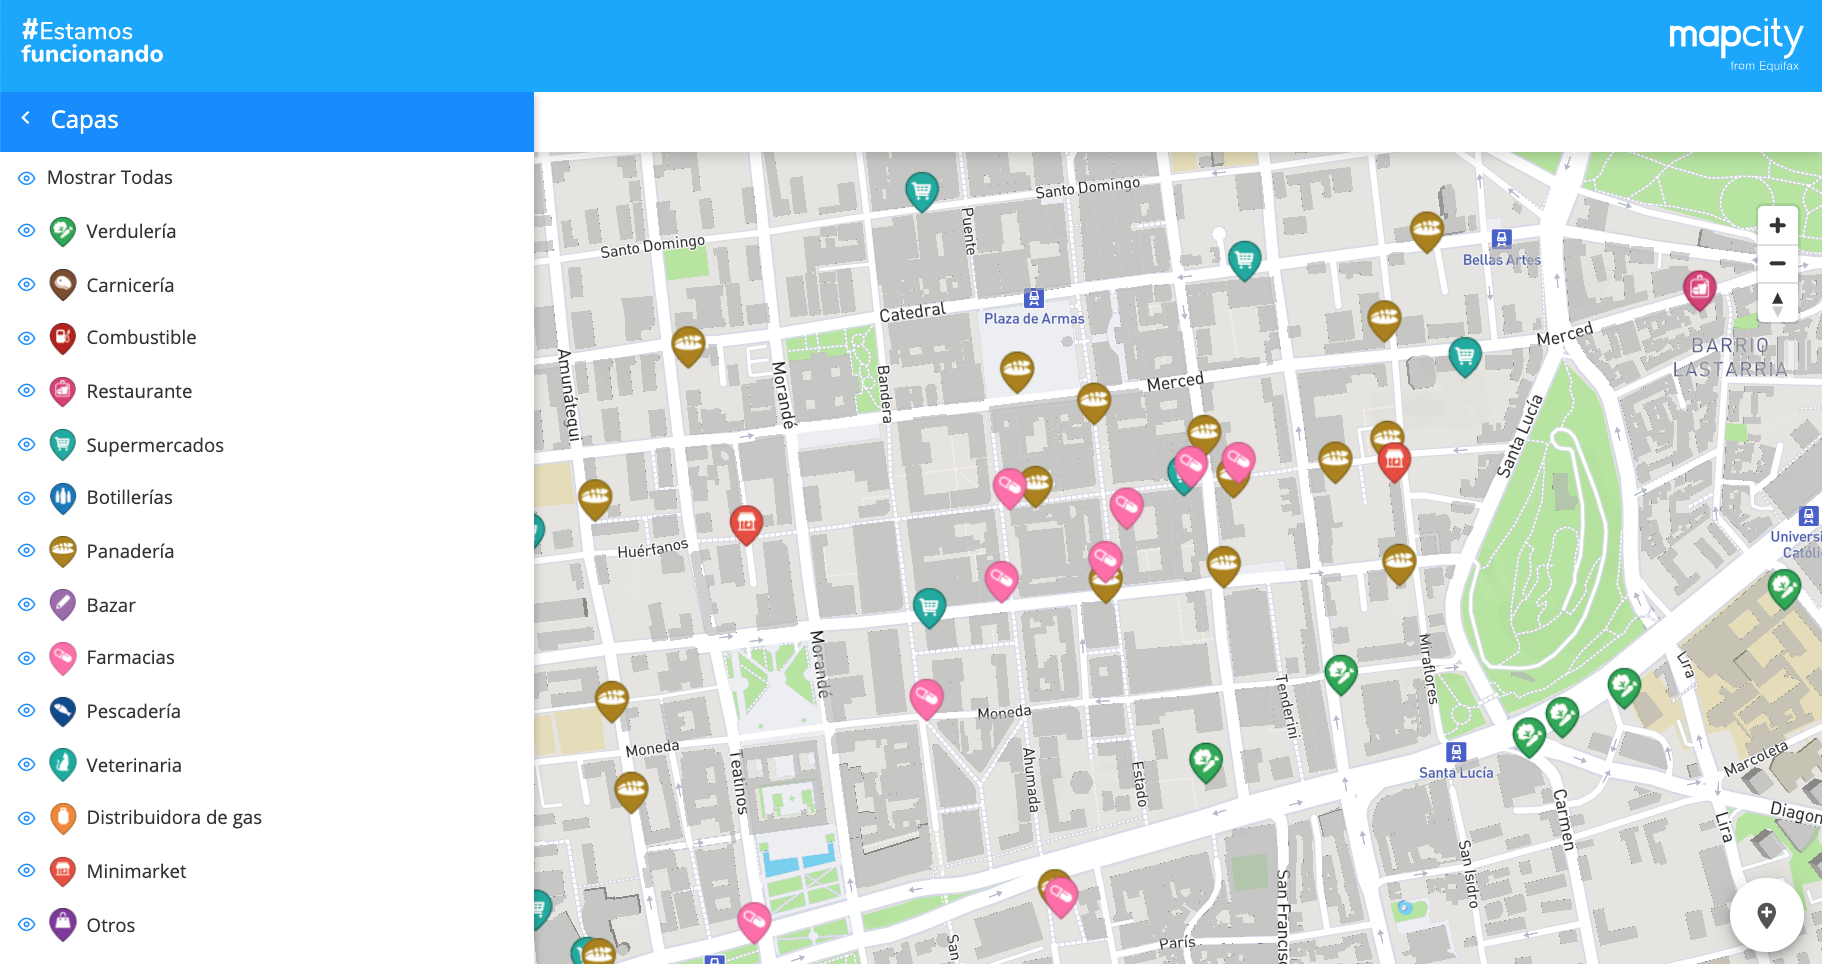Select the Panadería layer entry
The width and height of the screenshot is (1822, 964).
(130, 551)
